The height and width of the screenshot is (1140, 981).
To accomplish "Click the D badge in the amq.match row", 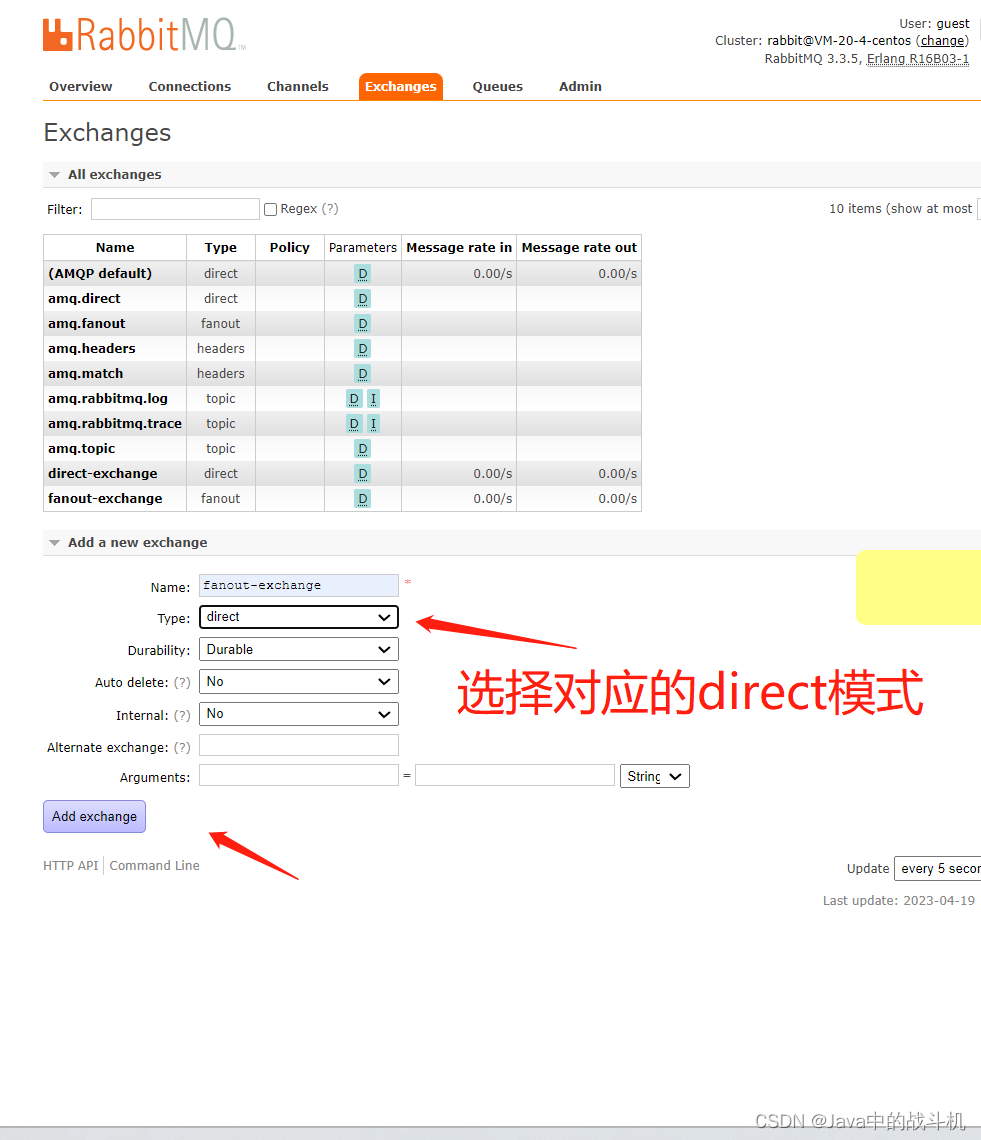I will 362,374.
